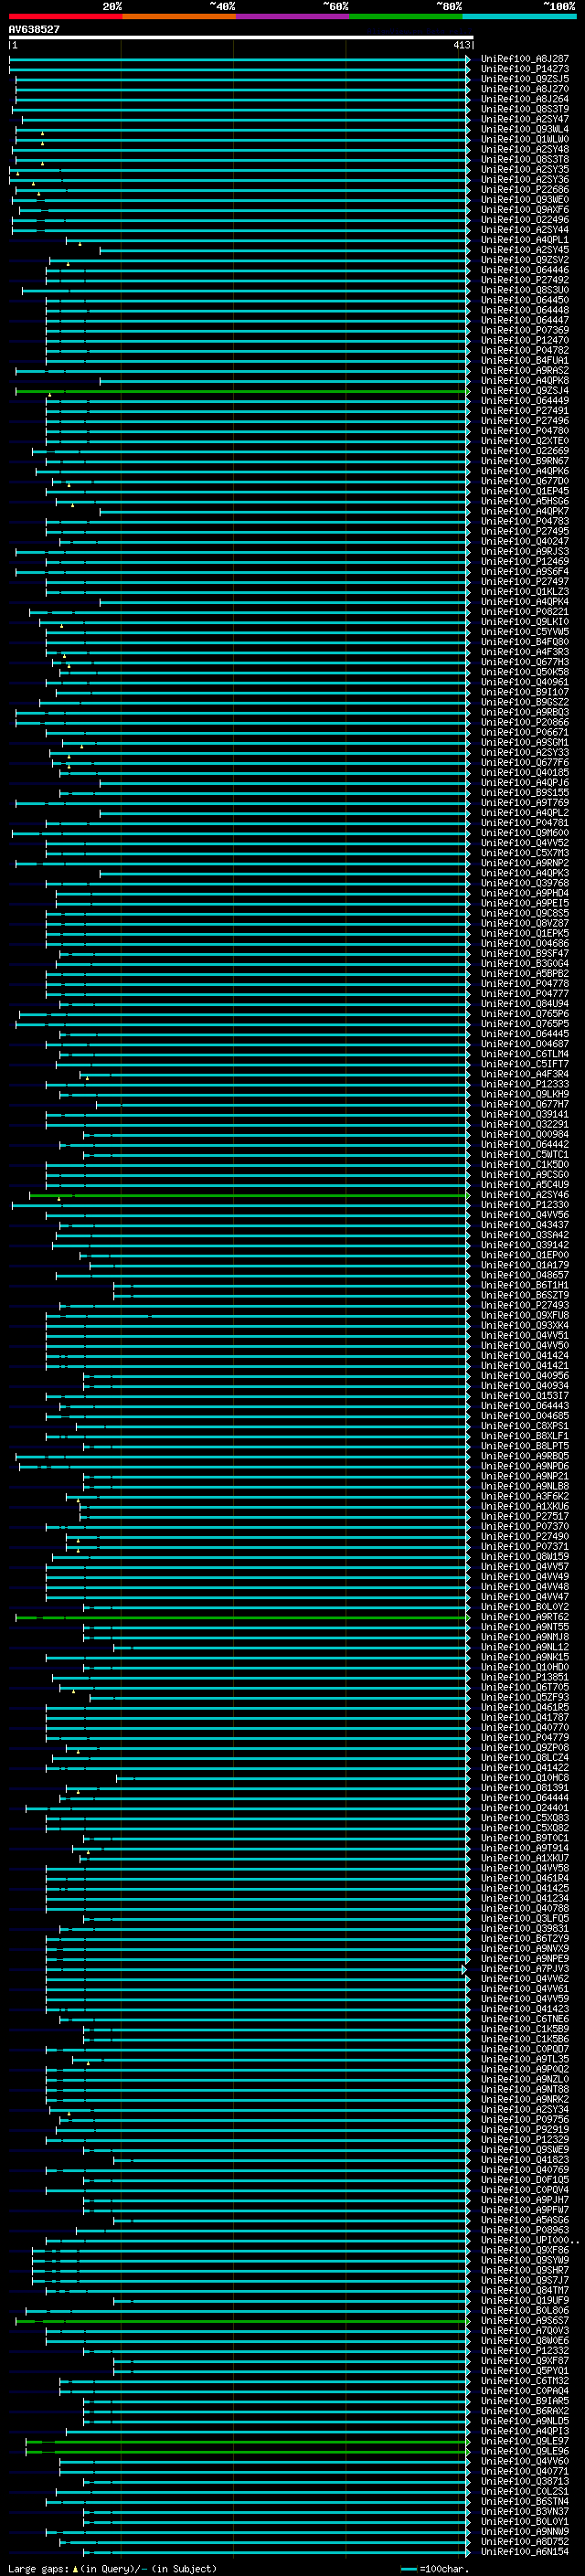Viewport: 585px width, 2576px height.
Task: Click the green alignment bar for UniRef100_Q9ZSJ4
Action: click(x=242, y=391)
